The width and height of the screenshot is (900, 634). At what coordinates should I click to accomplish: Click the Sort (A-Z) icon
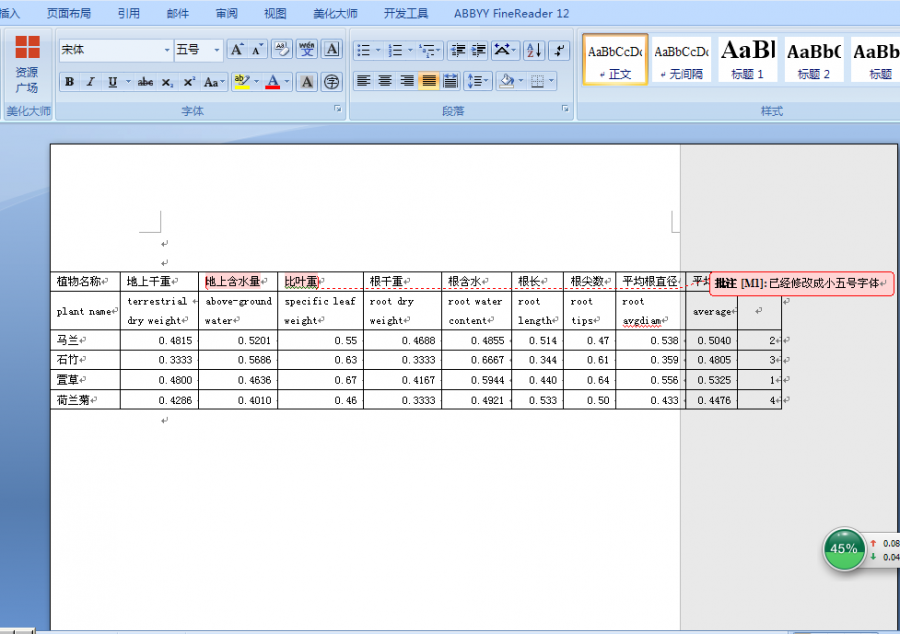(x=534, y=50)
